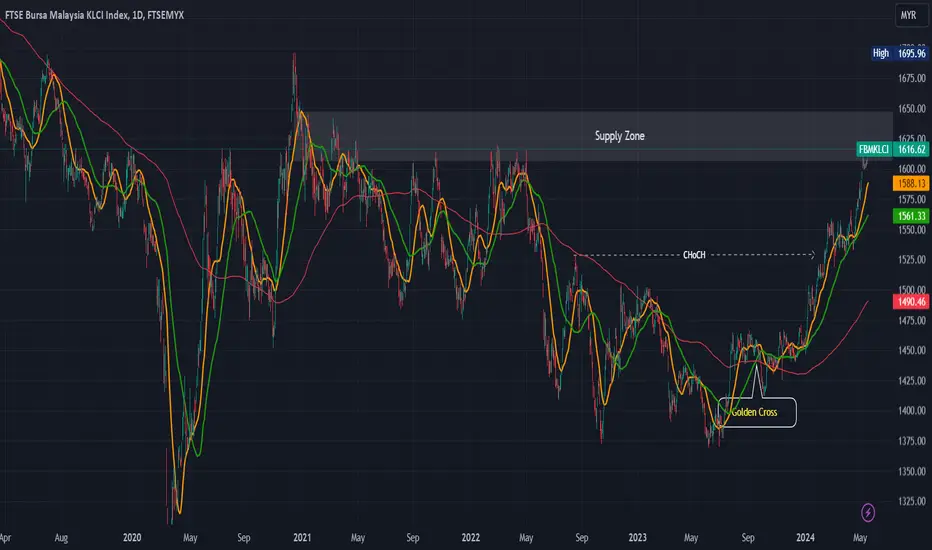Select the CHoCH annotation text

(694, 255)
